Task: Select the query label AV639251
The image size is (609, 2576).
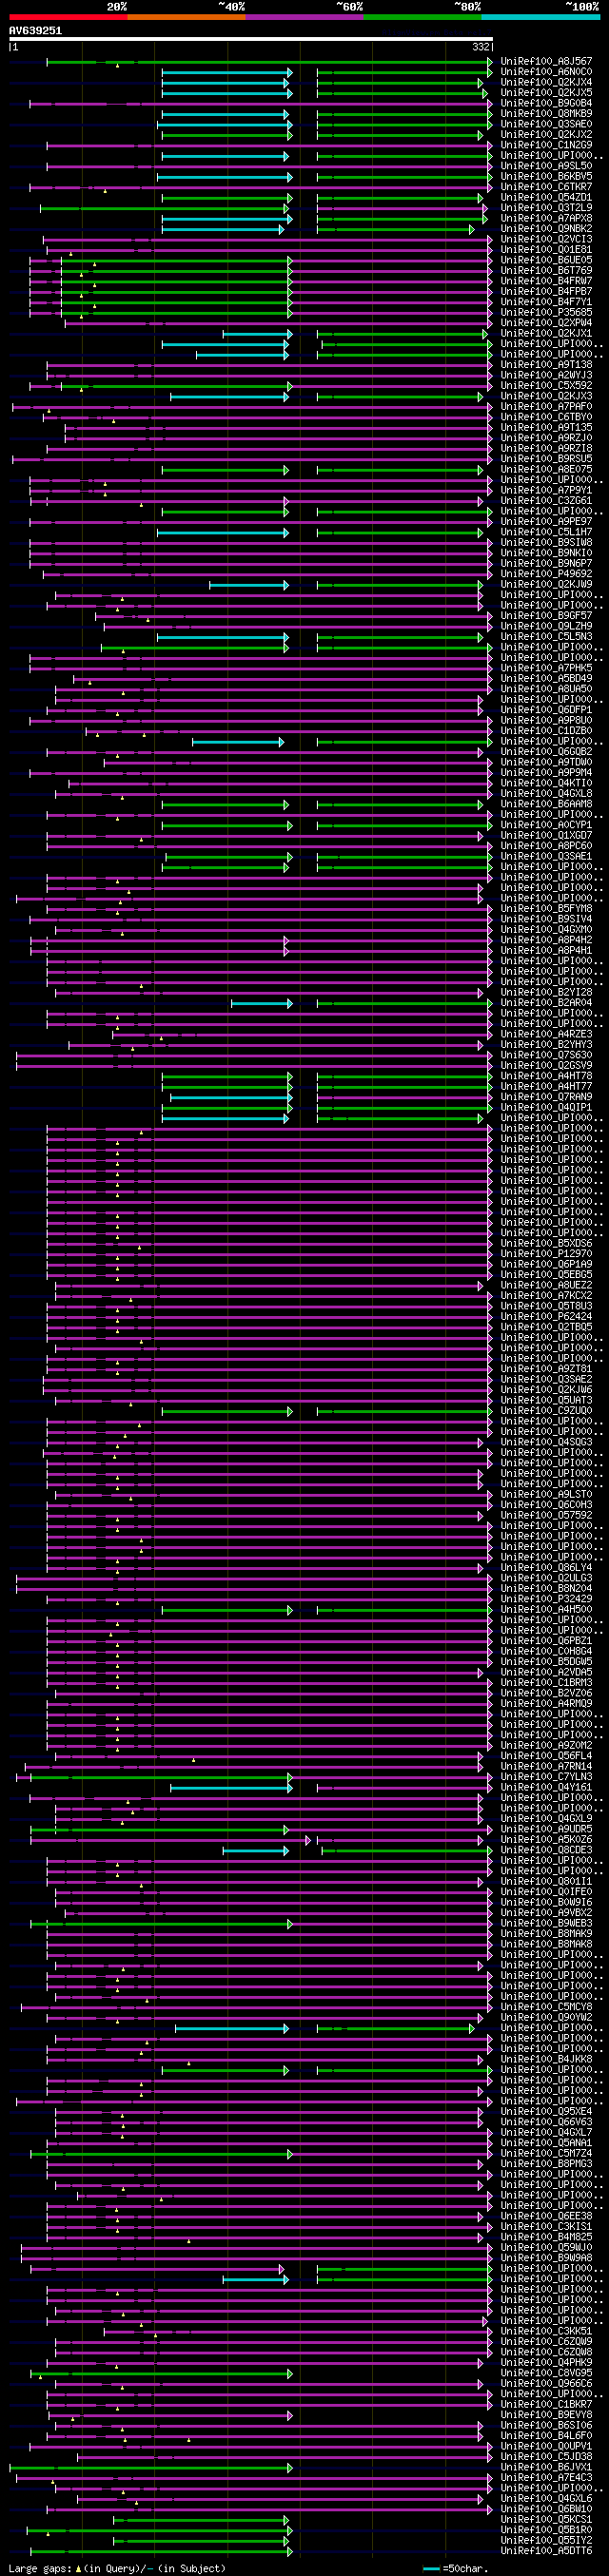Action: coord(35,31)
